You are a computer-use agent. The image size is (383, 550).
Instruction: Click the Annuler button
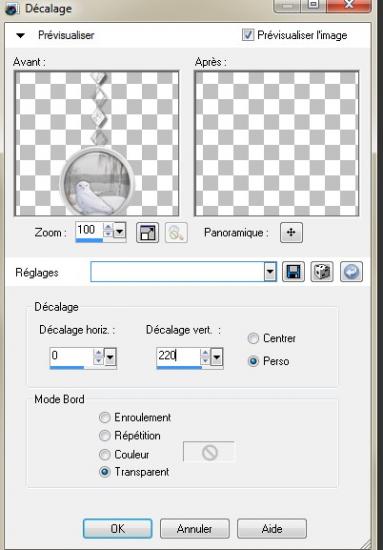195,529
